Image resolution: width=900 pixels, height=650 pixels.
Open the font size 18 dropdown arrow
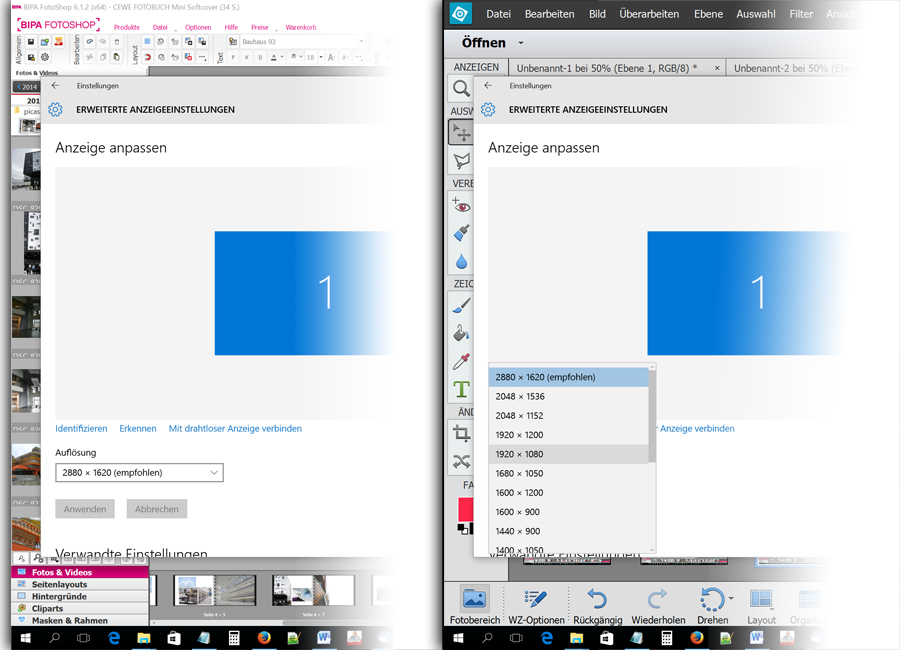pos(321,57)
